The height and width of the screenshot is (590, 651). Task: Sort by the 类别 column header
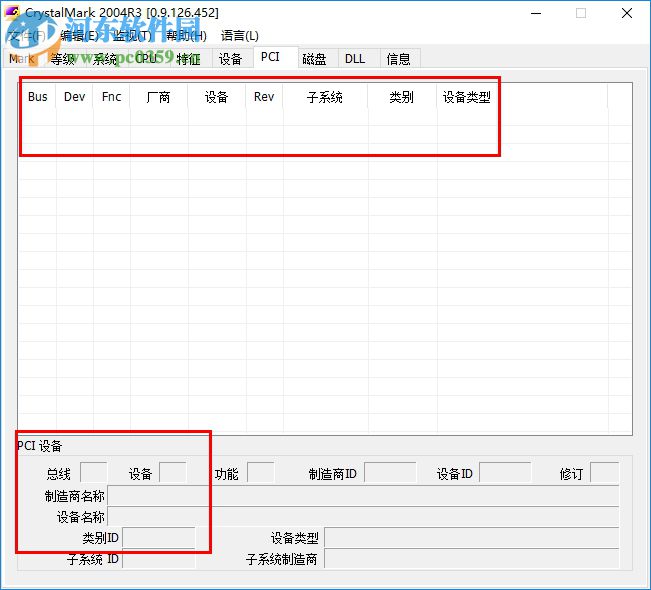[402, 97]
